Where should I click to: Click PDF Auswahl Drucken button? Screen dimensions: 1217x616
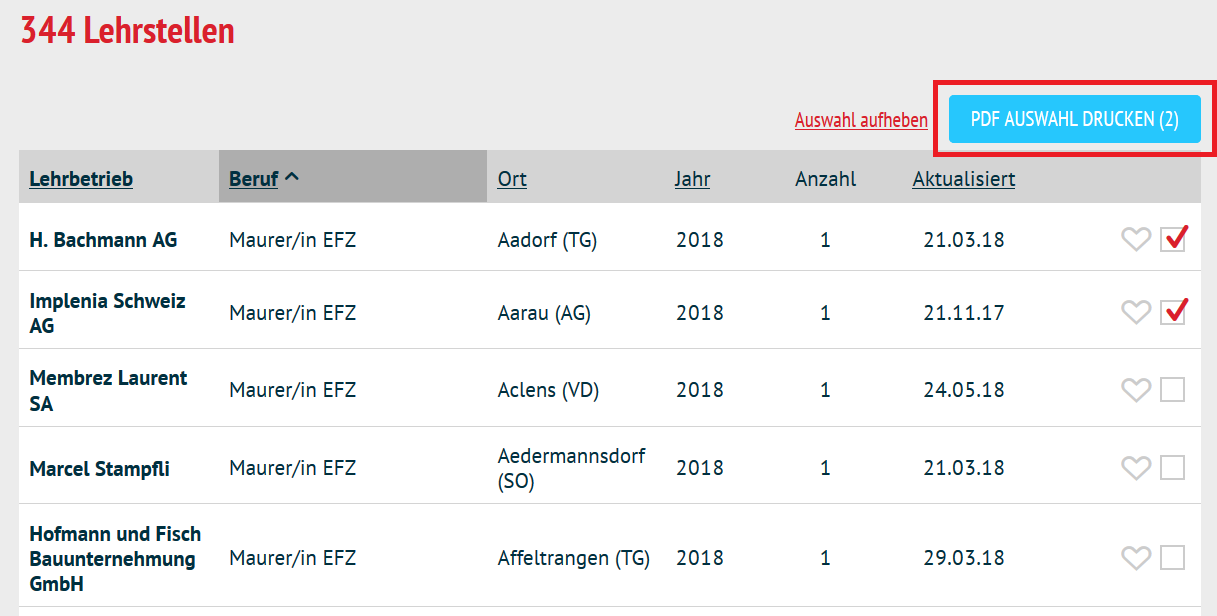[x=1075, y=119]
